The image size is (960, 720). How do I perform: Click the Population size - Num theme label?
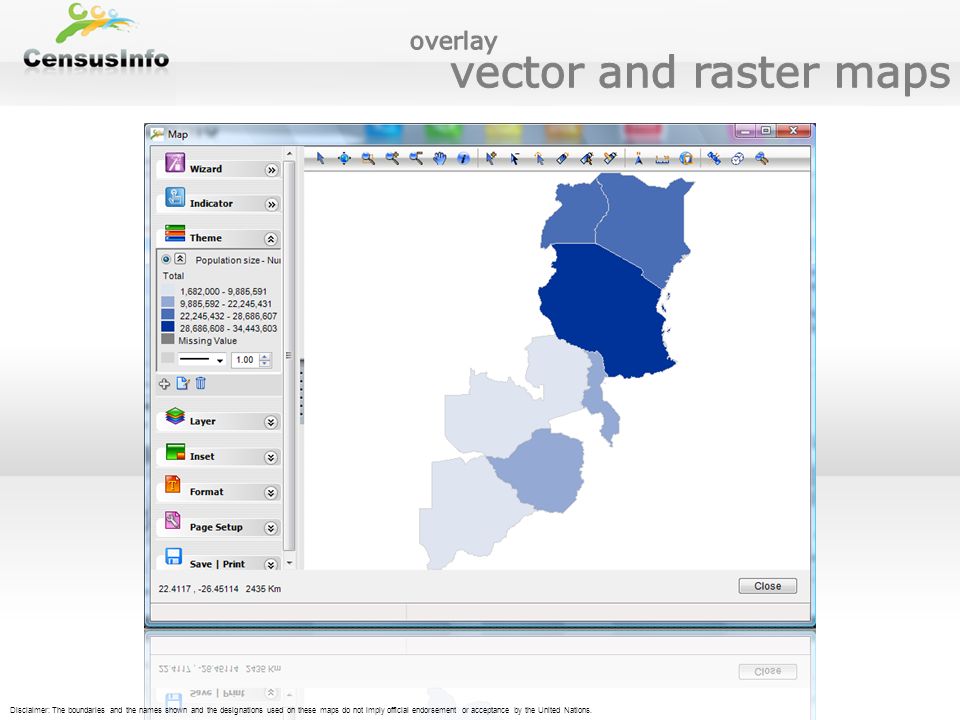click(238, 260)
